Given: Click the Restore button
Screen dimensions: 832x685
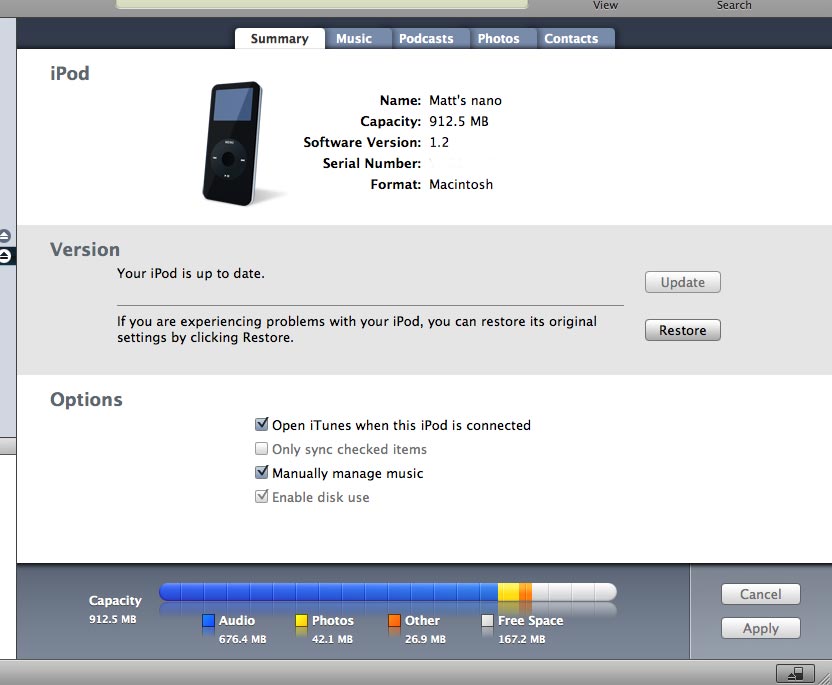Looking at the screenshot, I should point(682,330).
